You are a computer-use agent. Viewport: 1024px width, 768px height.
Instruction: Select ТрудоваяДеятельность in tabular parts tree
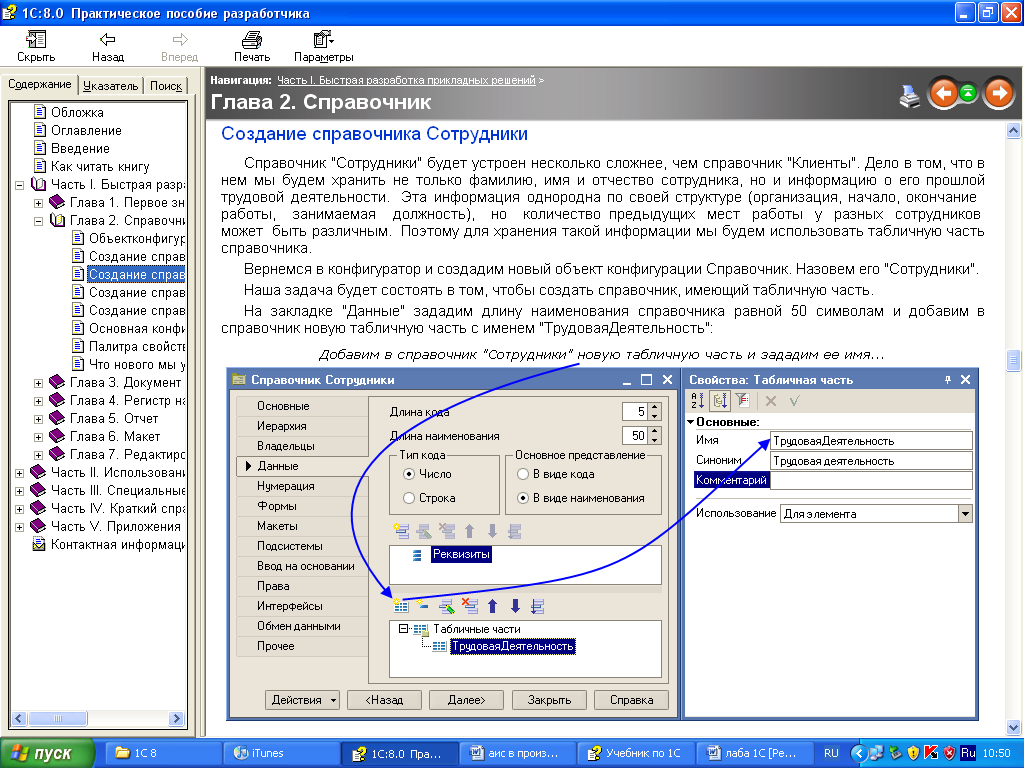pos(513,647)
